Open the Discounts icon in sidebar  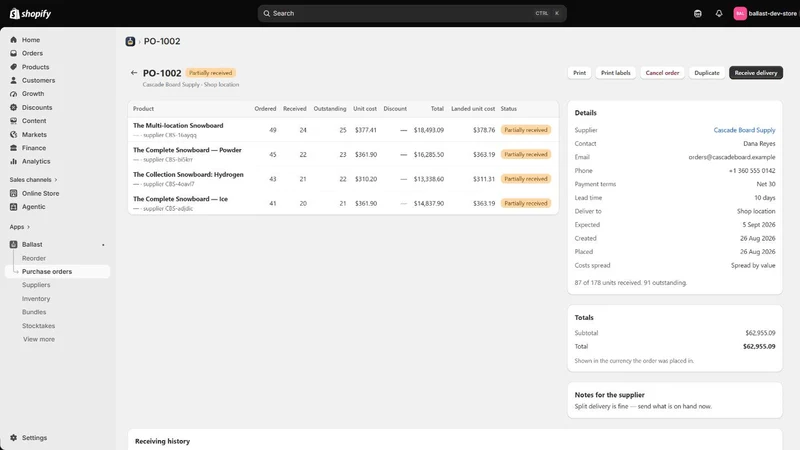point(13,107)
